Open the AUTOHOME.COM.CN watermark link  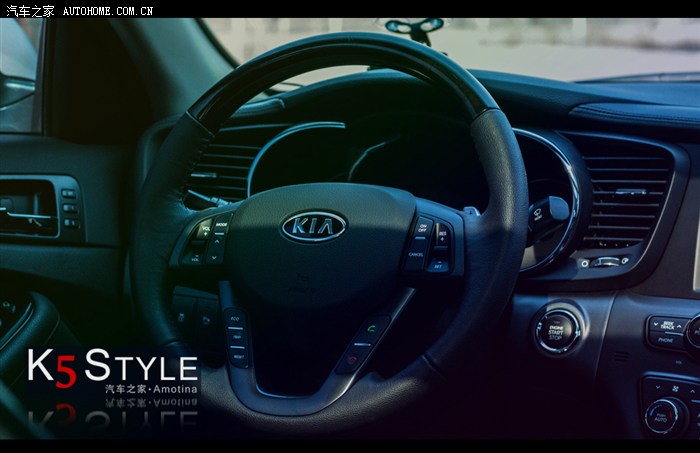click(x=108, y=11)
